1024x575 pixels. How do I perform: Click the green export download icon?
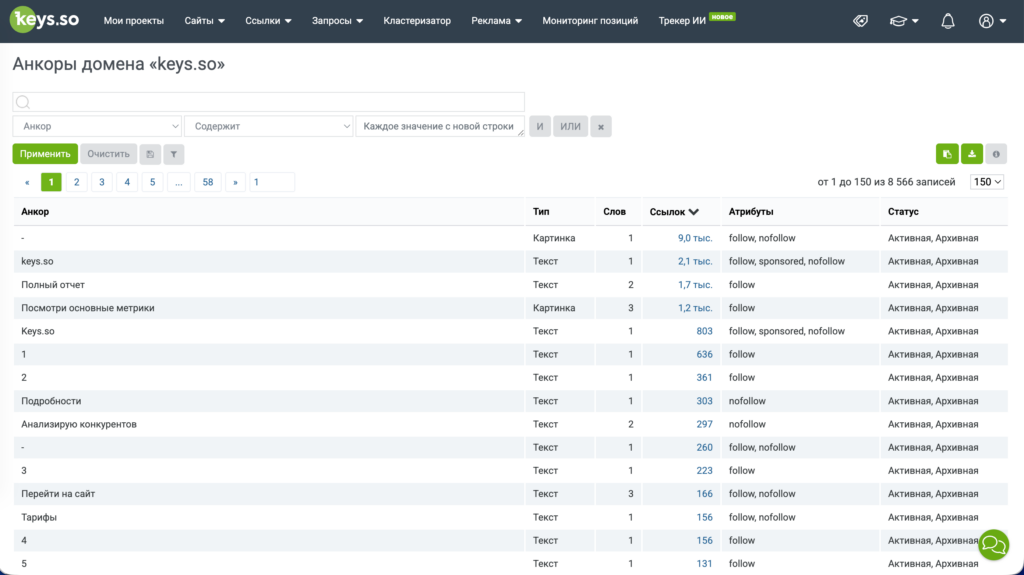click(x=972, y=154)
